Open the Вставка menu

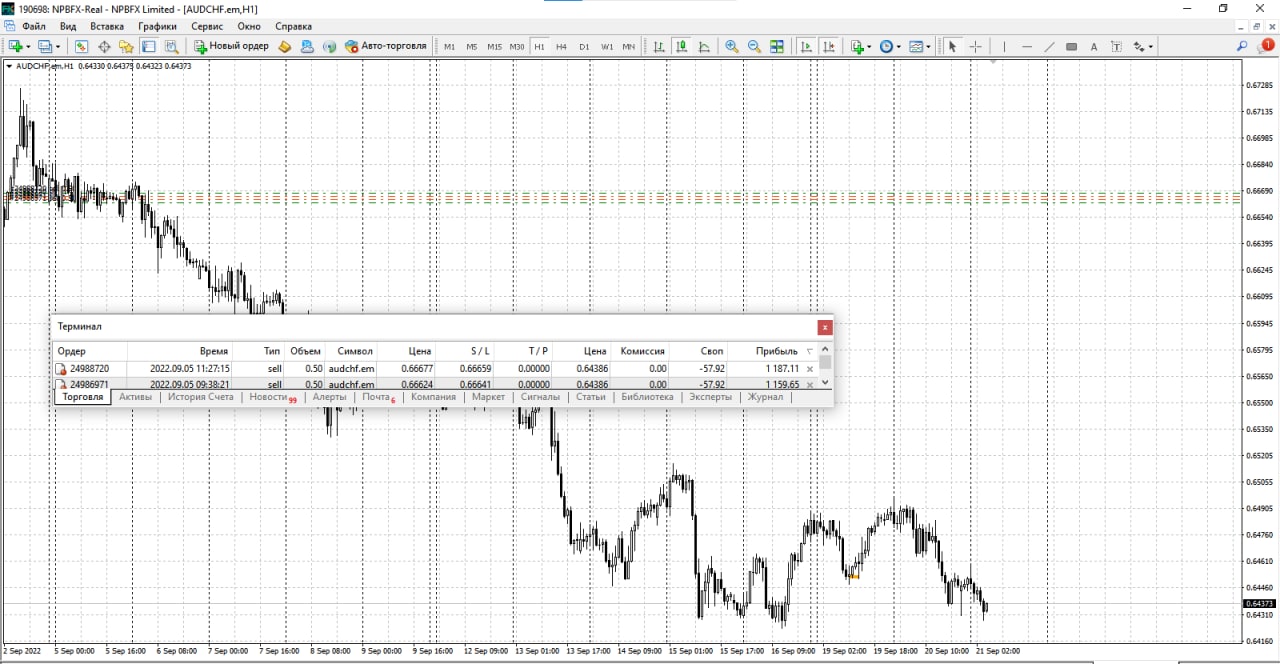(x=107, y=26)
